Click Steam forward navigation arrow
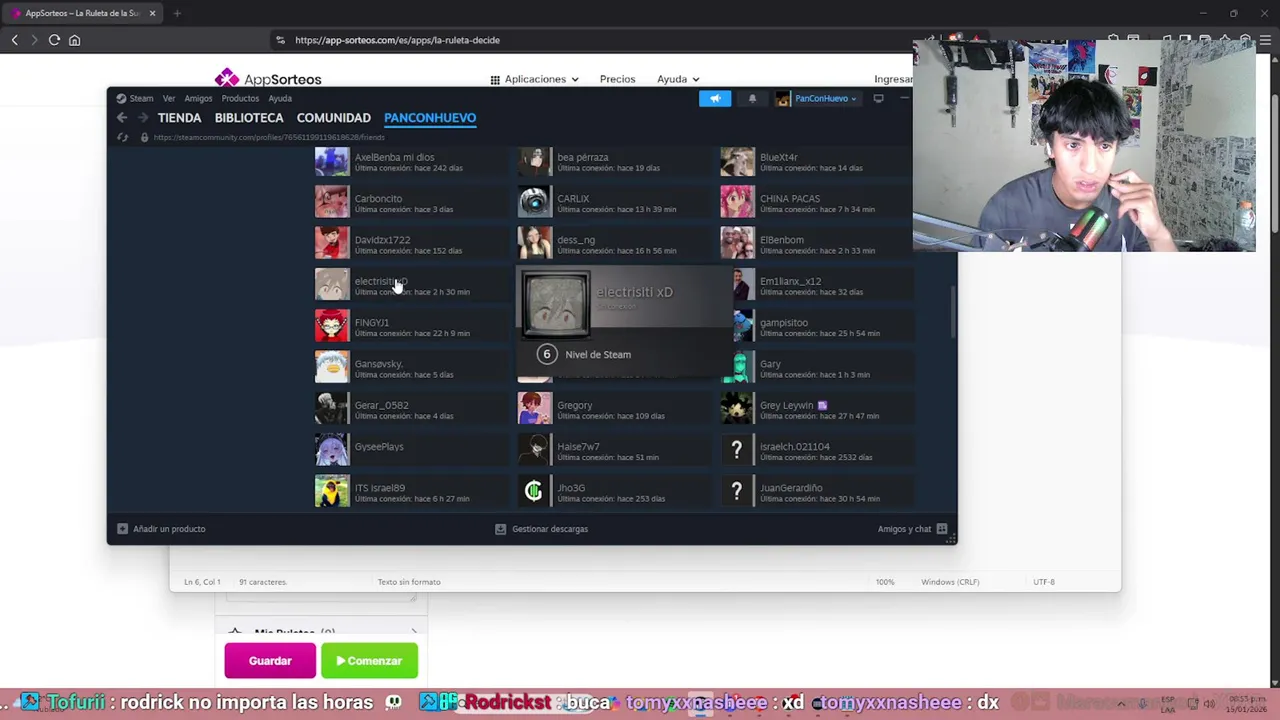This screenshot has width=1280, height=720. pos(142,117)
